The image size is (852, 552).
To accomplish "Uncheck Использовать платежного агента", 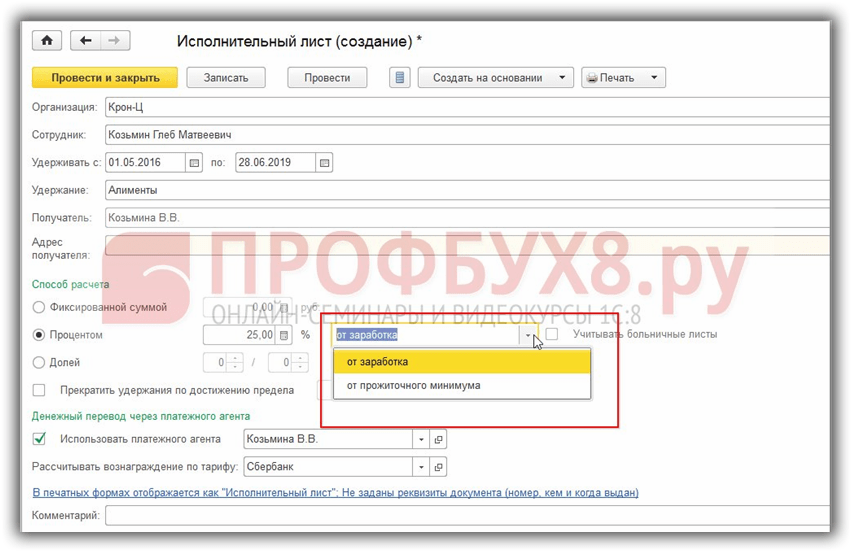I will [40, 438].
